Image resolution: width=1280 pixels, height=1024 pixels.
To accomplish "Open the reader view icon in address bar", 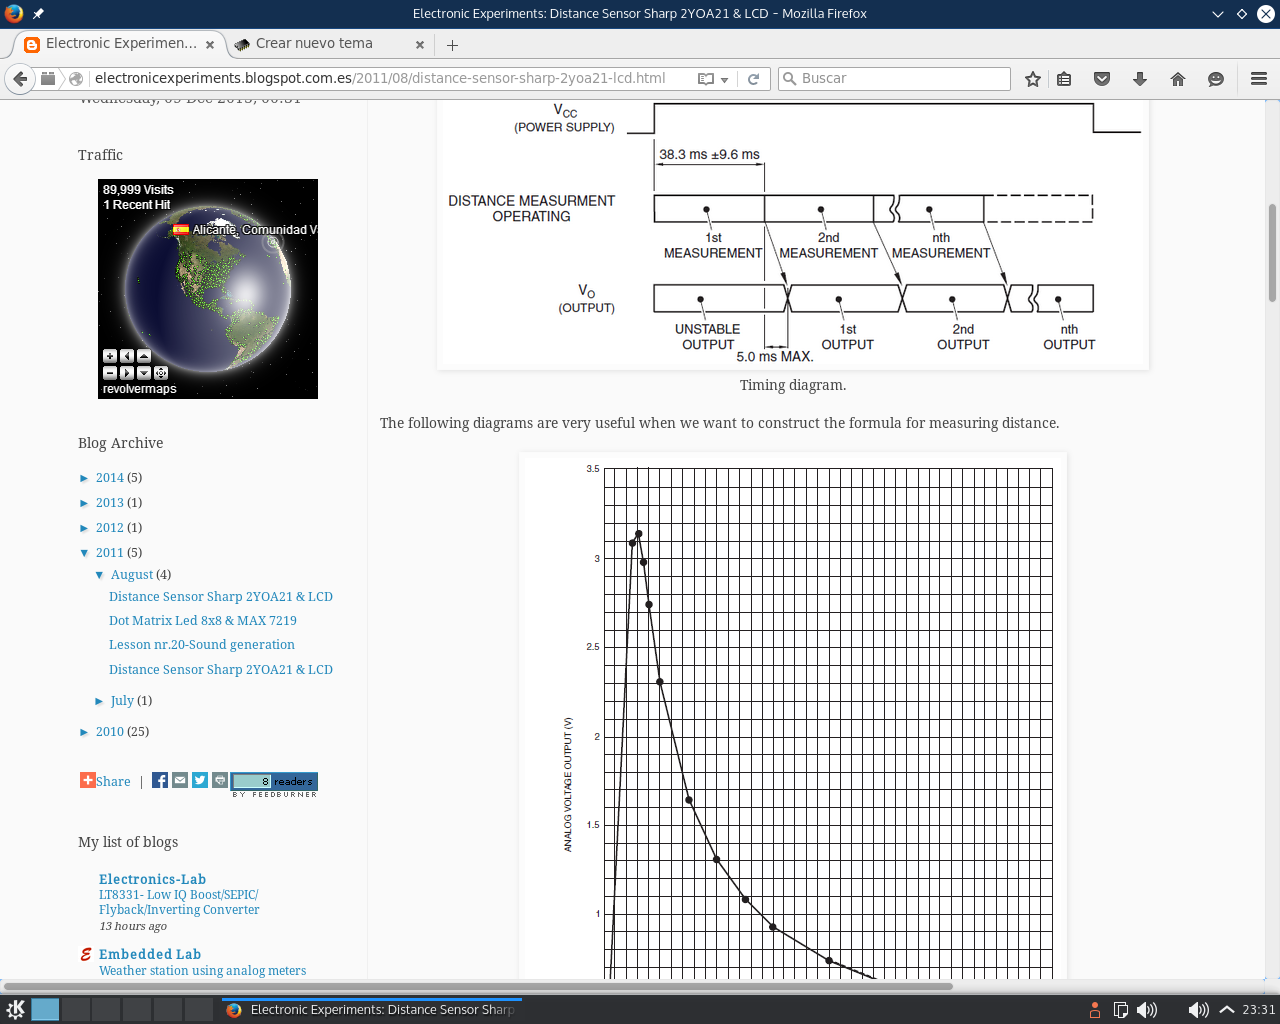I will [x=706, y=79].
